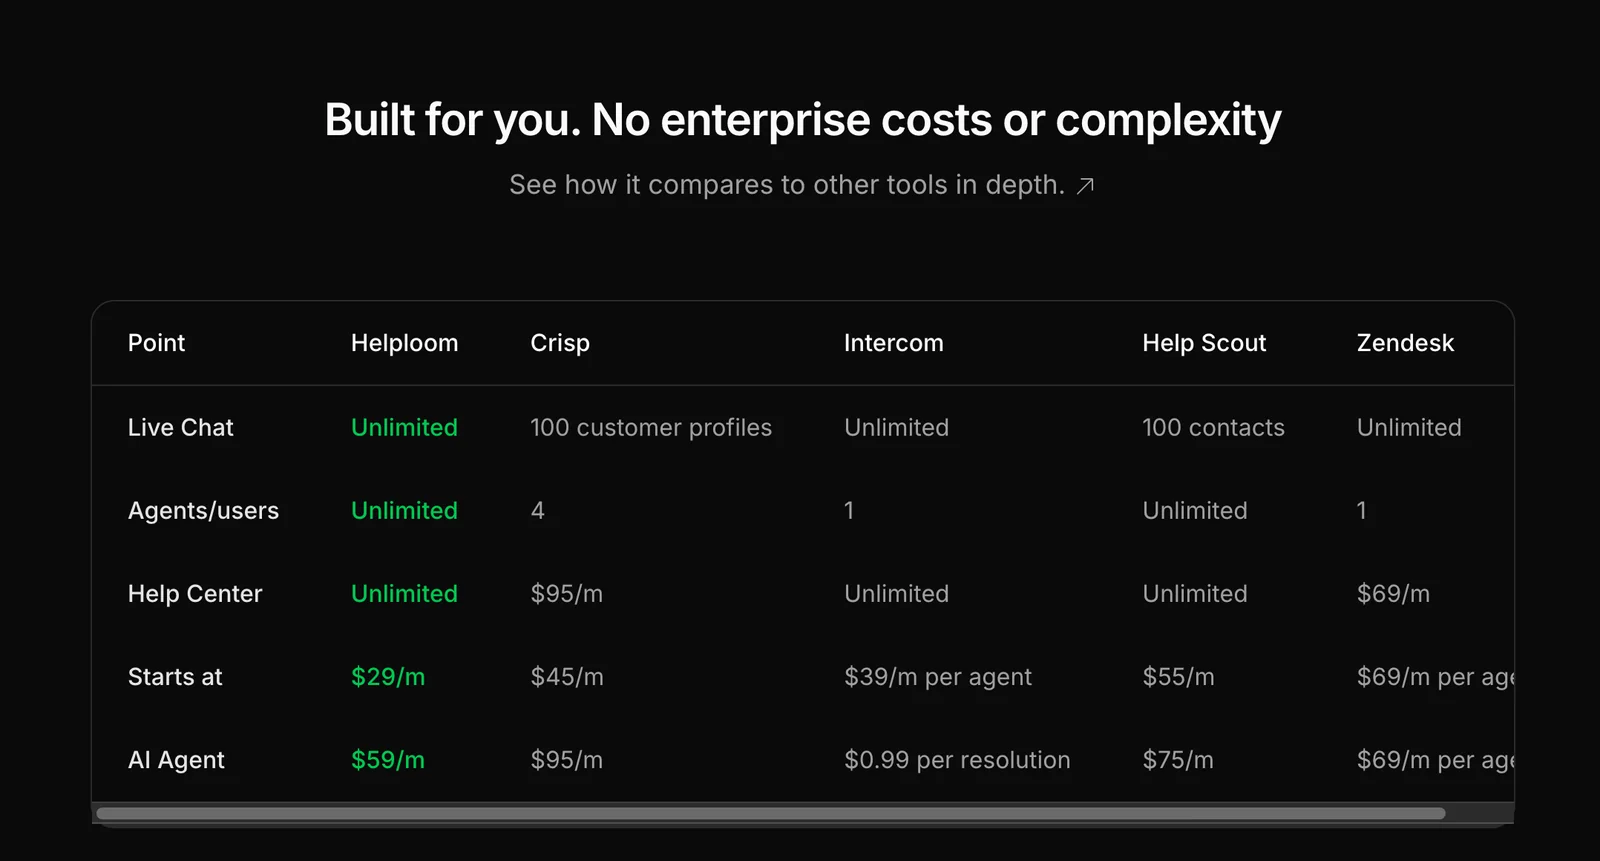Click the Help Scout column header
The image size is (1600, 861).
click(1204, 343)
